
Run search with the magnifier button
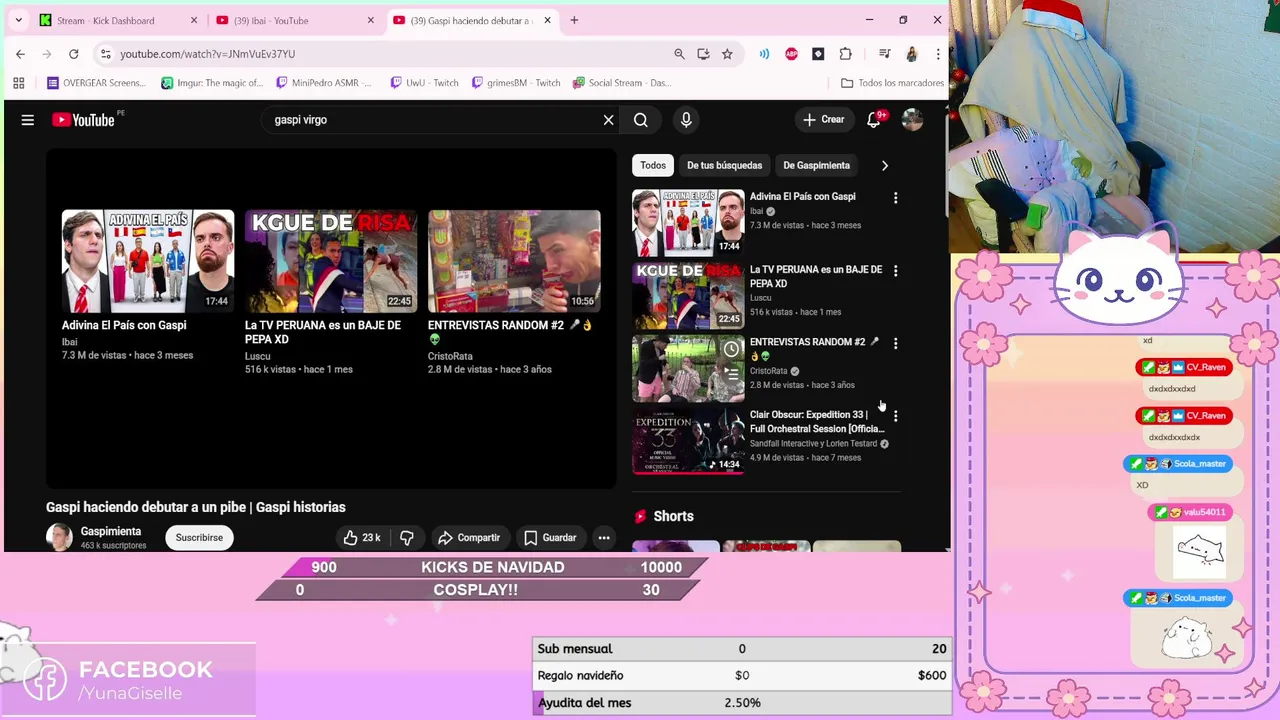pyautogui.click(x=641, y=120)
